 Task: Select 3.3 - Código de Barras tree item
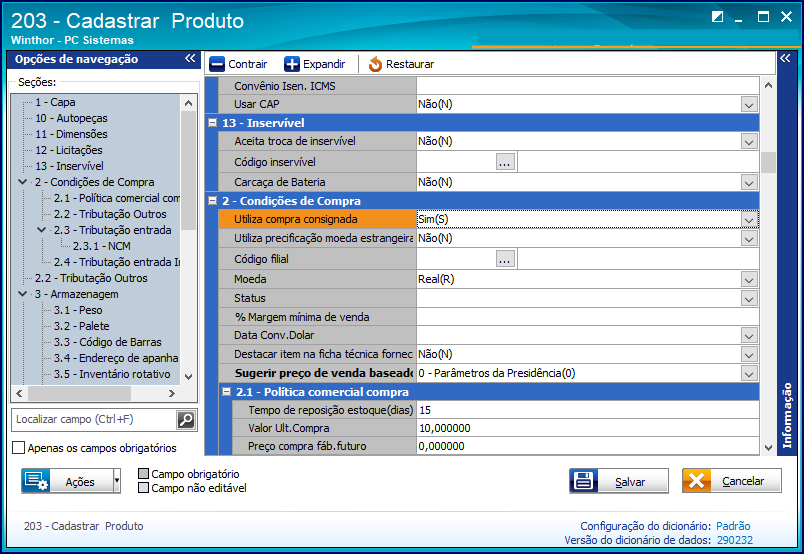point(108,342)
